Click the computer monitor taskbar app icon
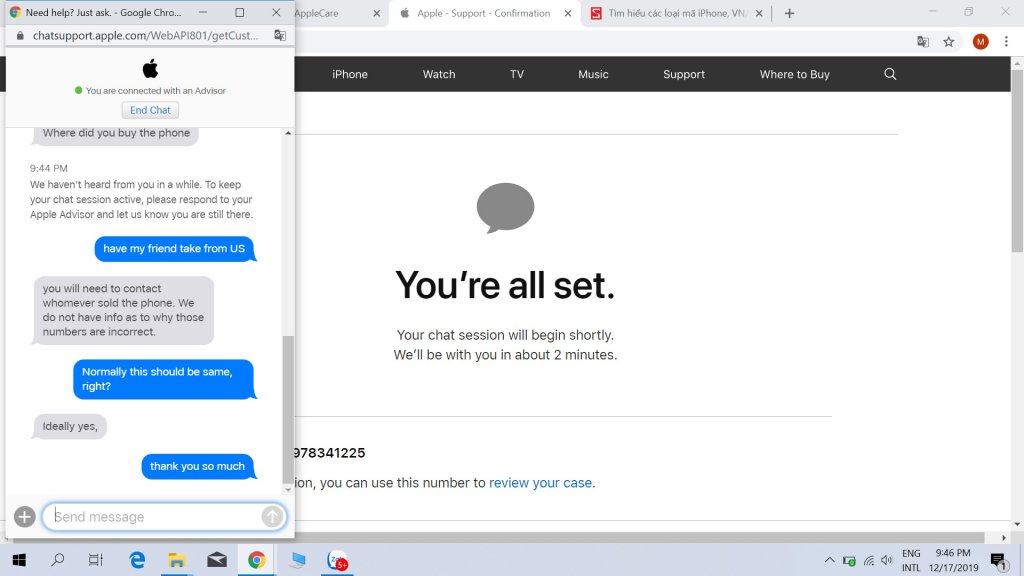 click(x=298, y=560)
